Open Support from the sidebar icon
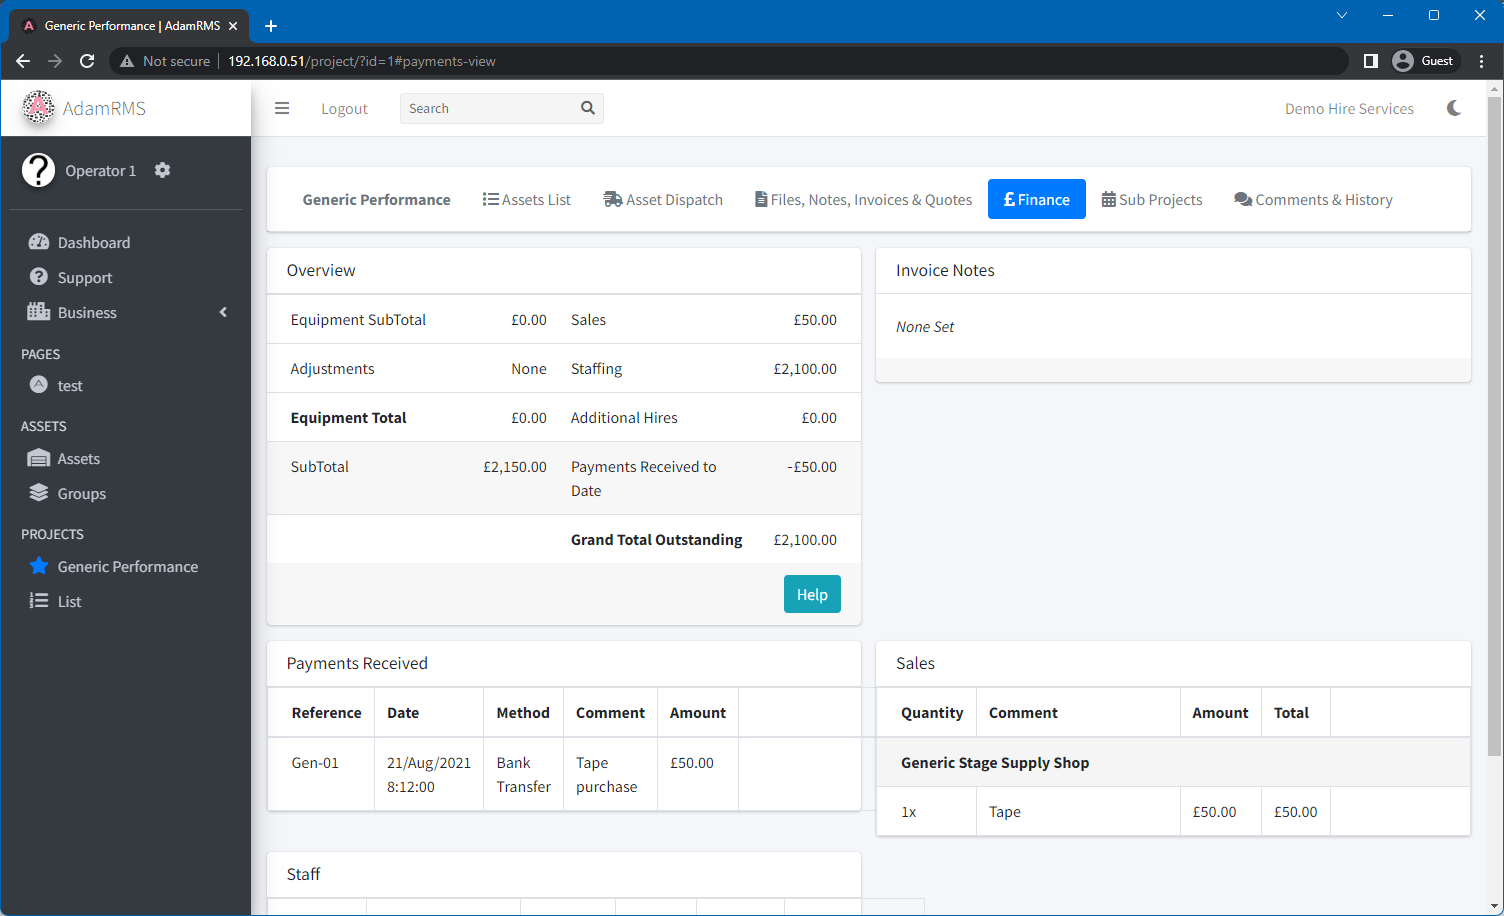The image size is (1504, 916). click(x=40, y=277)
